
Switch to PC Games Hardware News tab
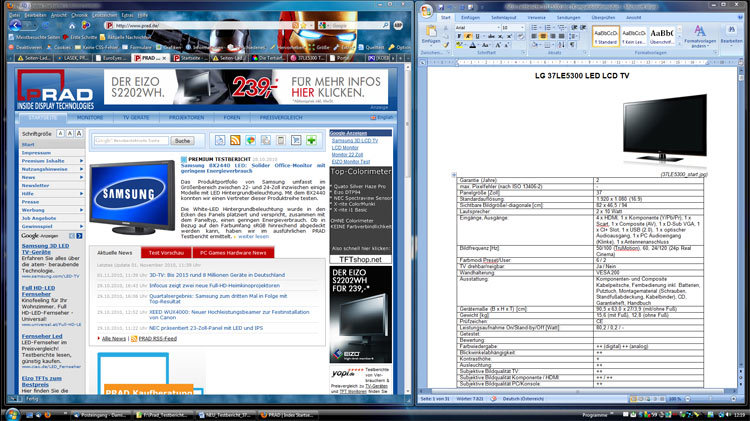click(x=233, y=253)
